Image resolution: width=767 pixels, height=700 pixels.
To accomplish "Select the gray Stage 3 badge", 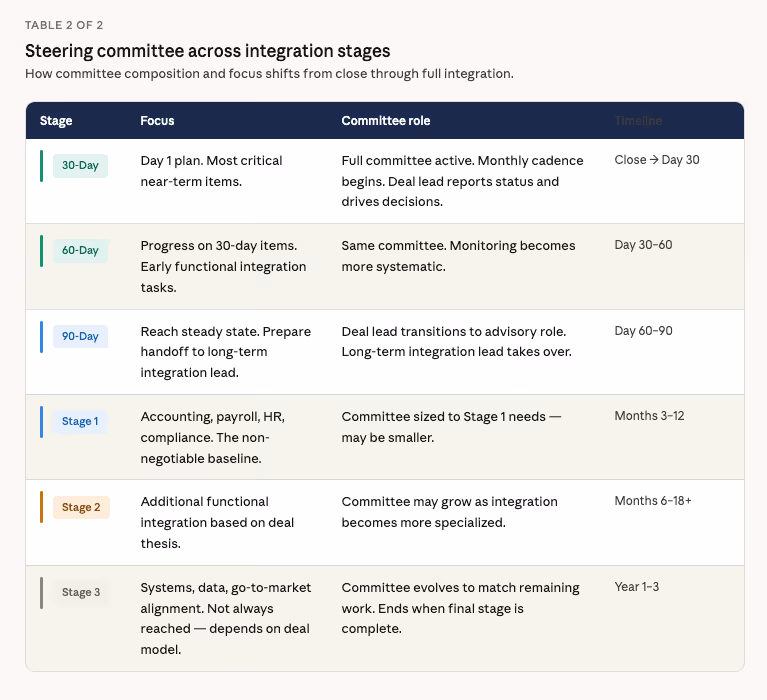I will tap(81, 593).
